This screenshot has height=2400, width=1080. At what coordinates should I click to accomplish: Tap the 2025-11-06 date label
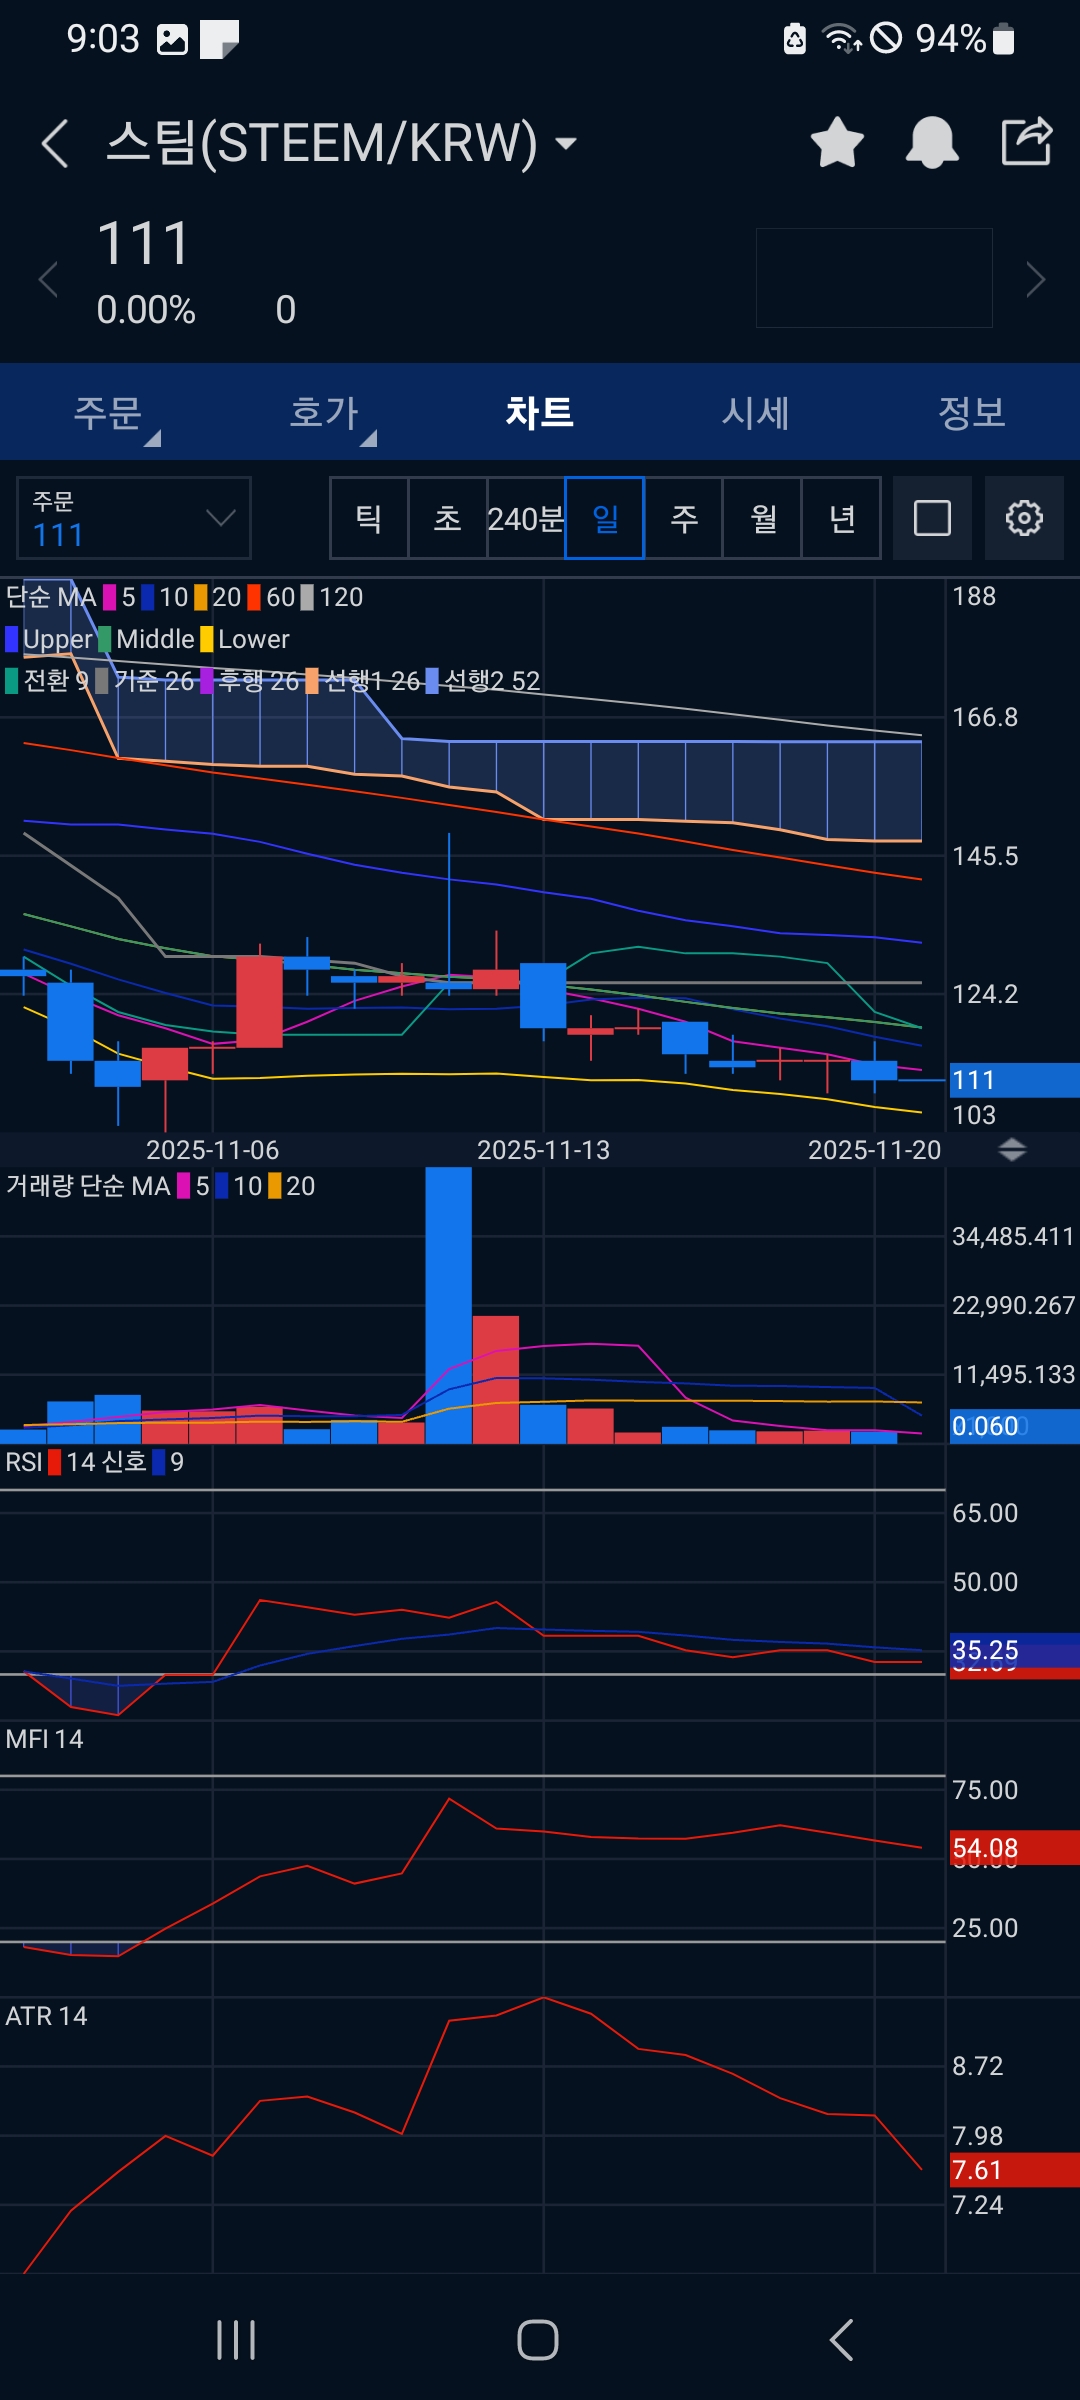pos(212,1150)
